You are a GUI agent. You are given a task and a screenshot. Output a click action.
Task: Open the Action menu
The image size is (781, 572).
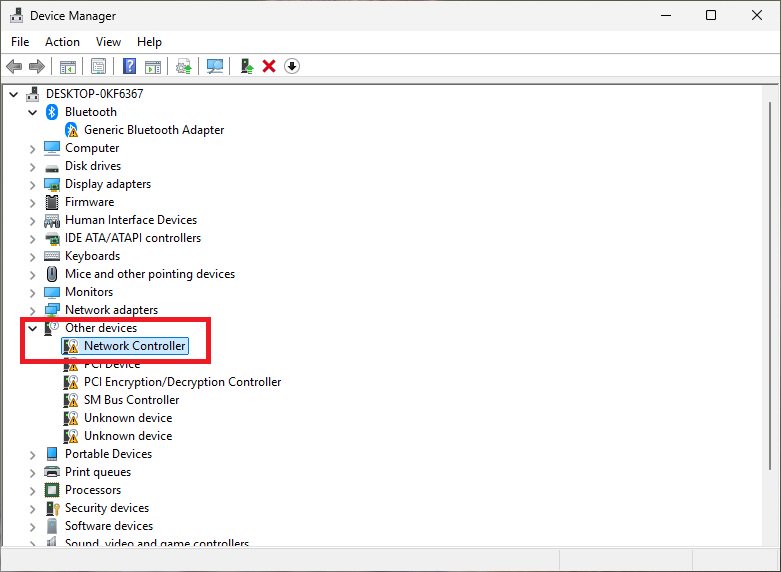(62, 42)
